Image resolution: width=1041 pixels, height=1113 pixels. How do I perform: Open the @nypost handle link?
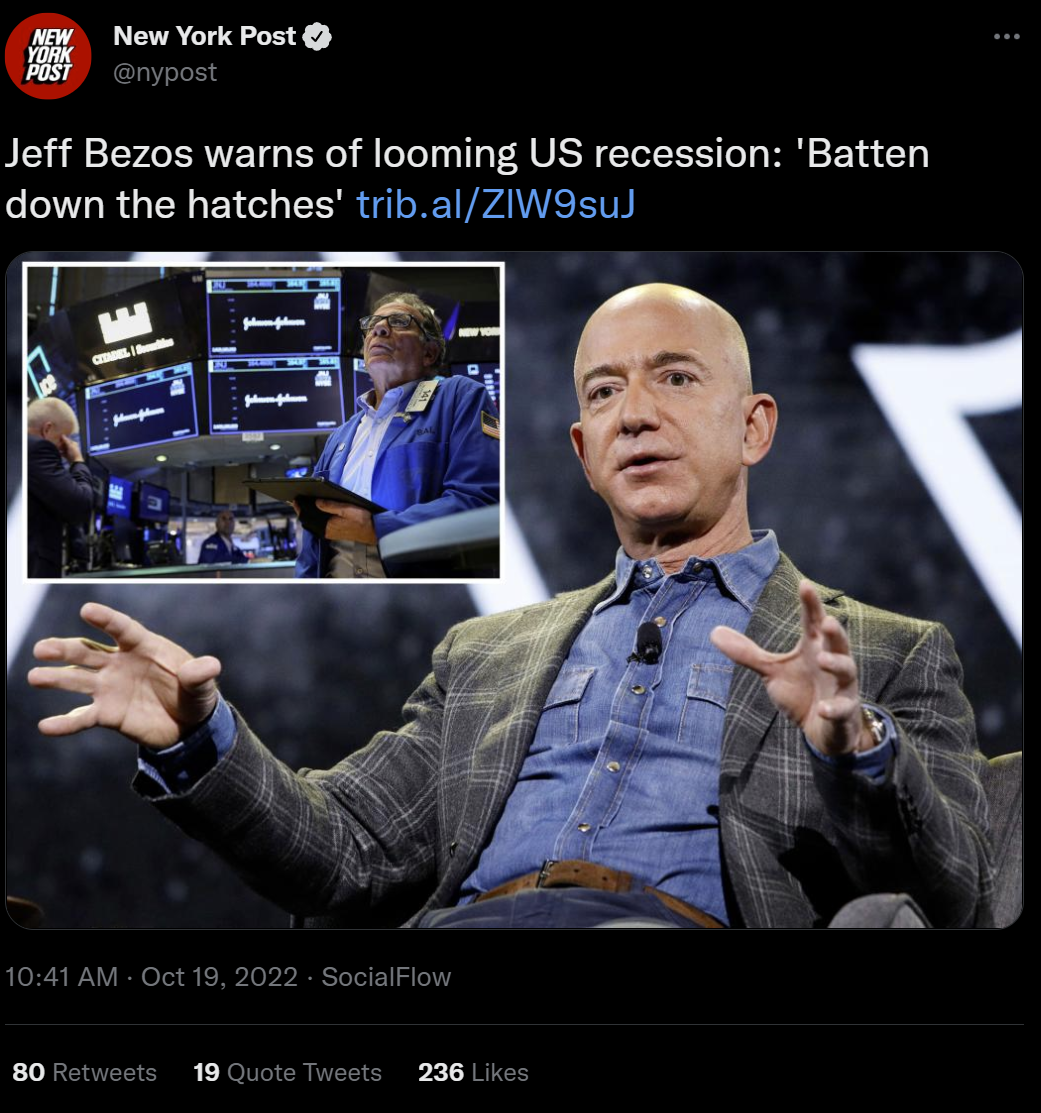point(165,72)
